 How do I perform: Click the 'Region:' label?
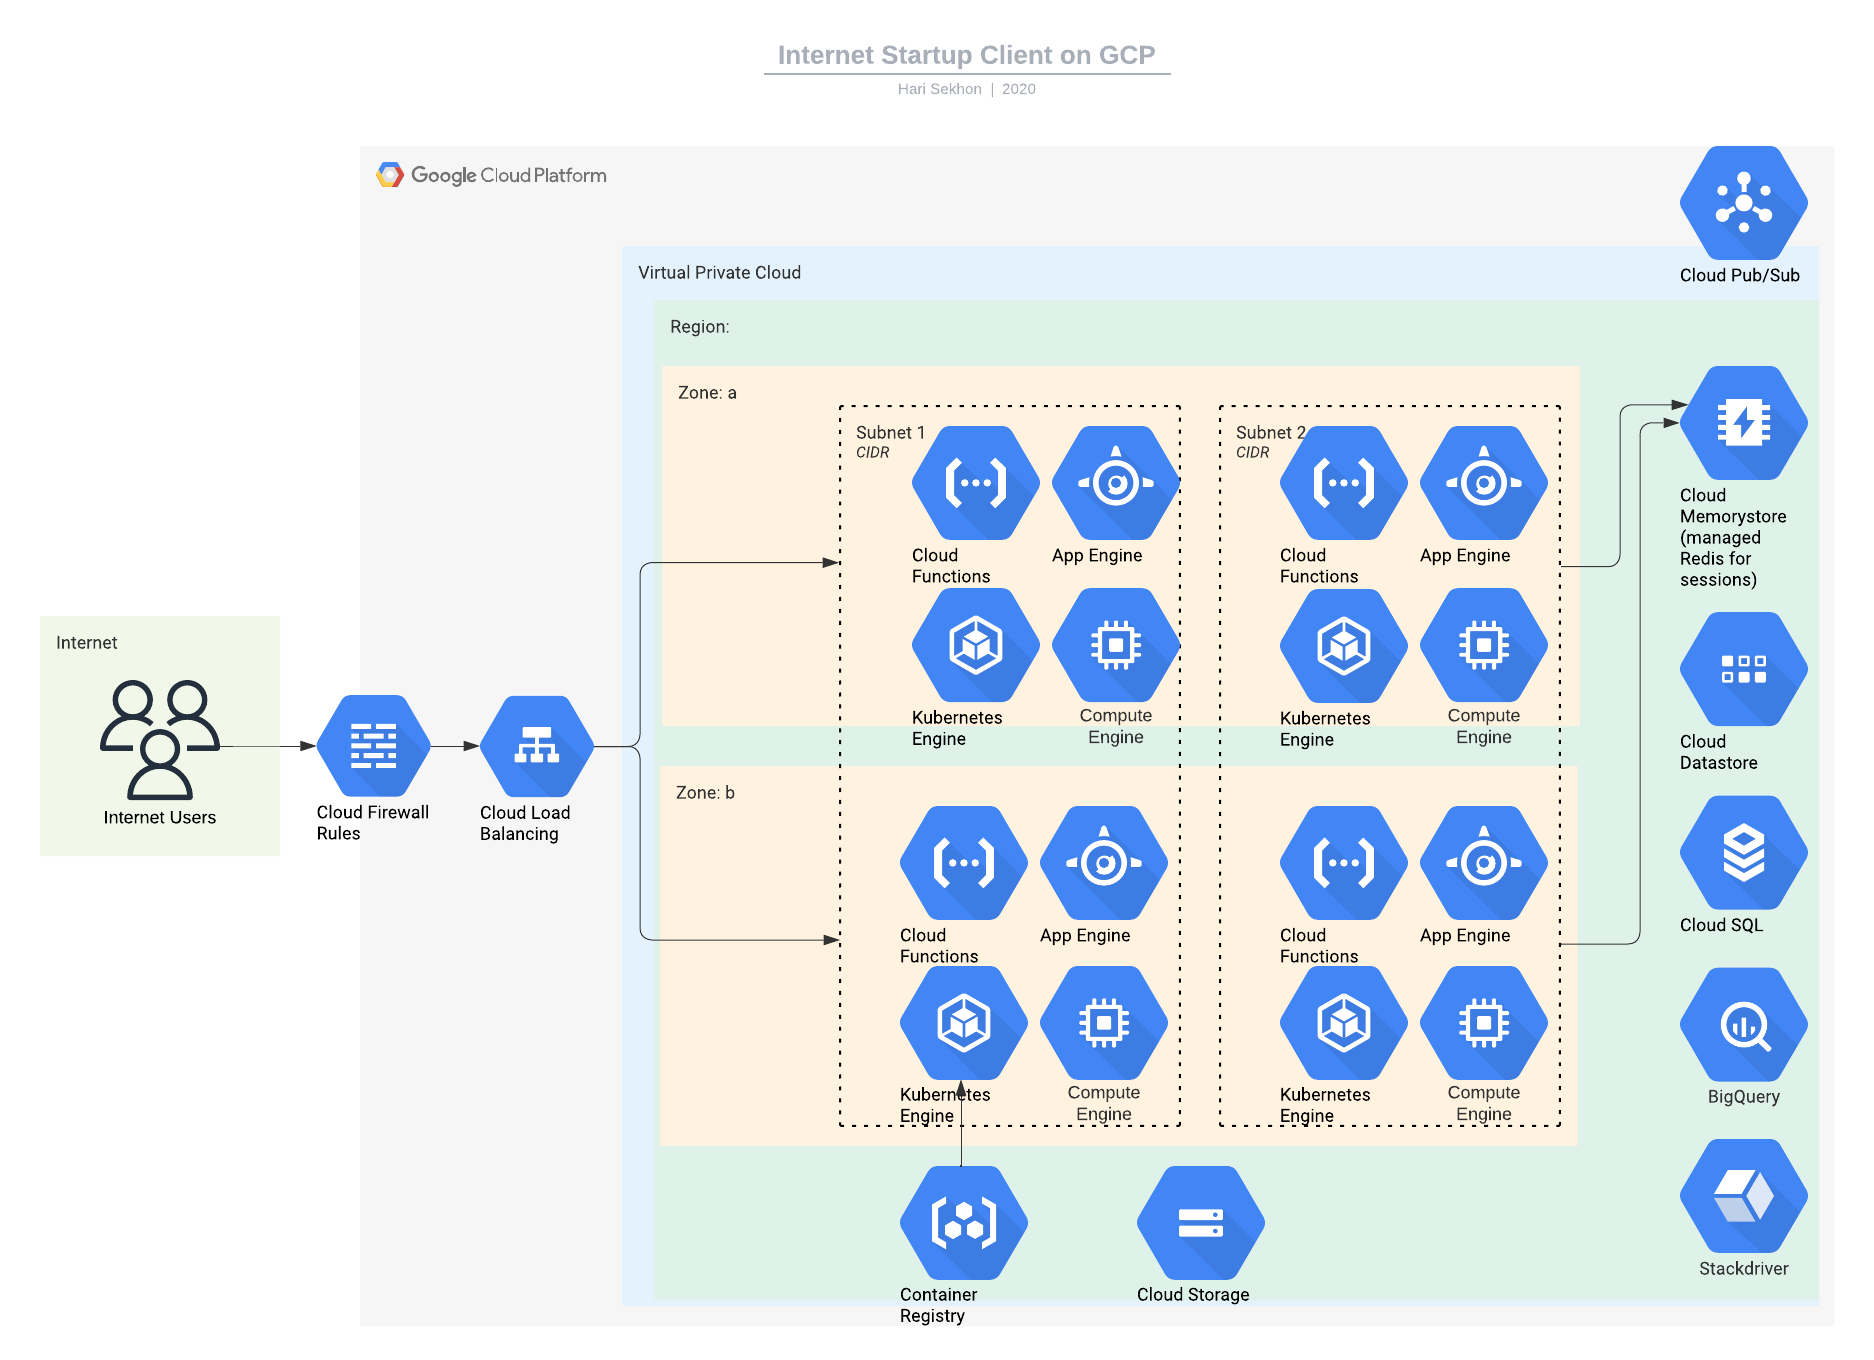(699, 327)
